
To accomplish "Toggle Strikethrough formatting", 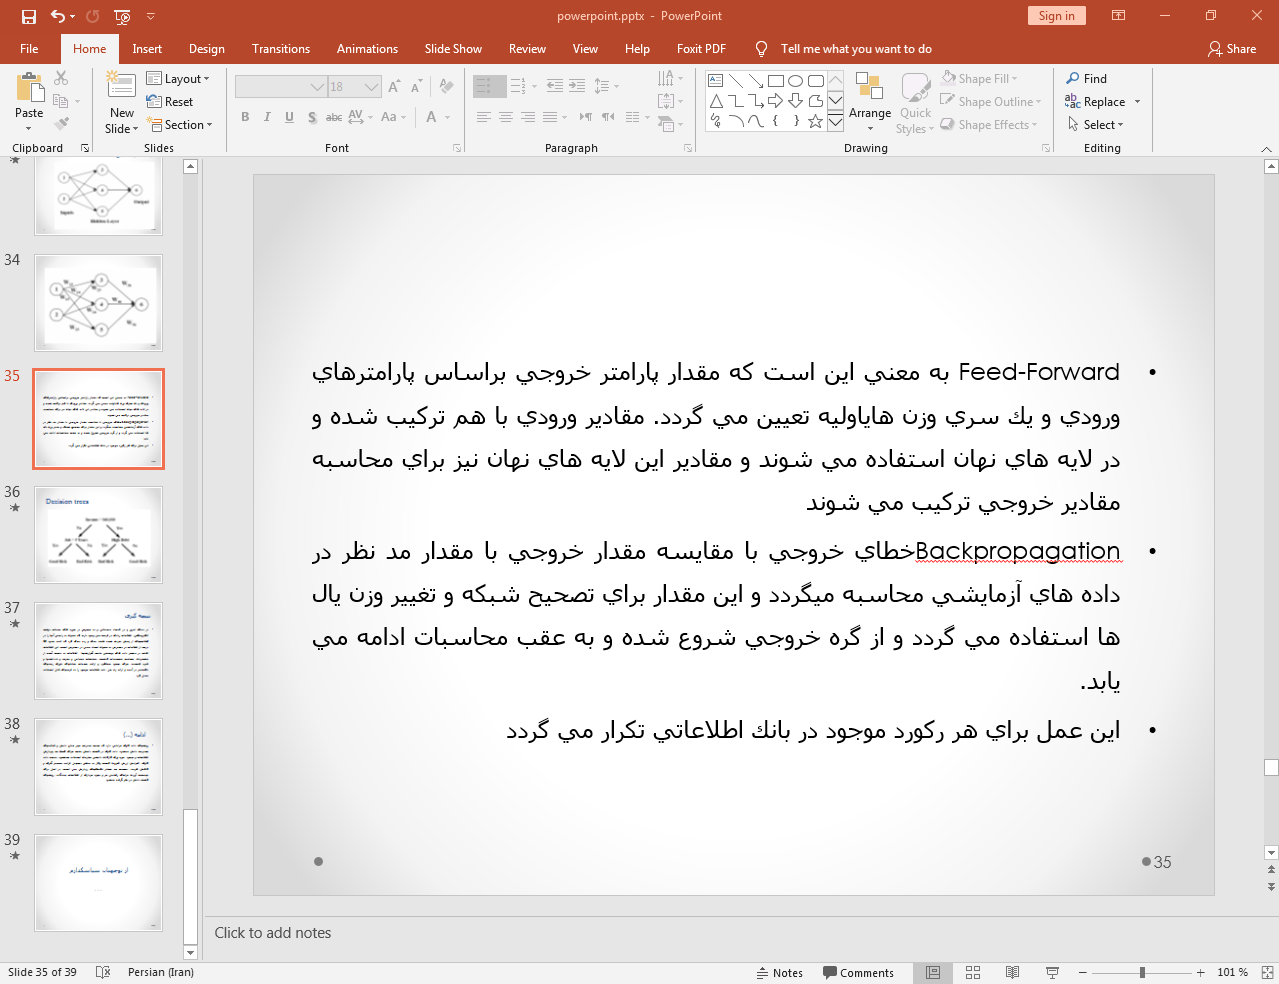I will pyautogui.click(x=334, y=117).
